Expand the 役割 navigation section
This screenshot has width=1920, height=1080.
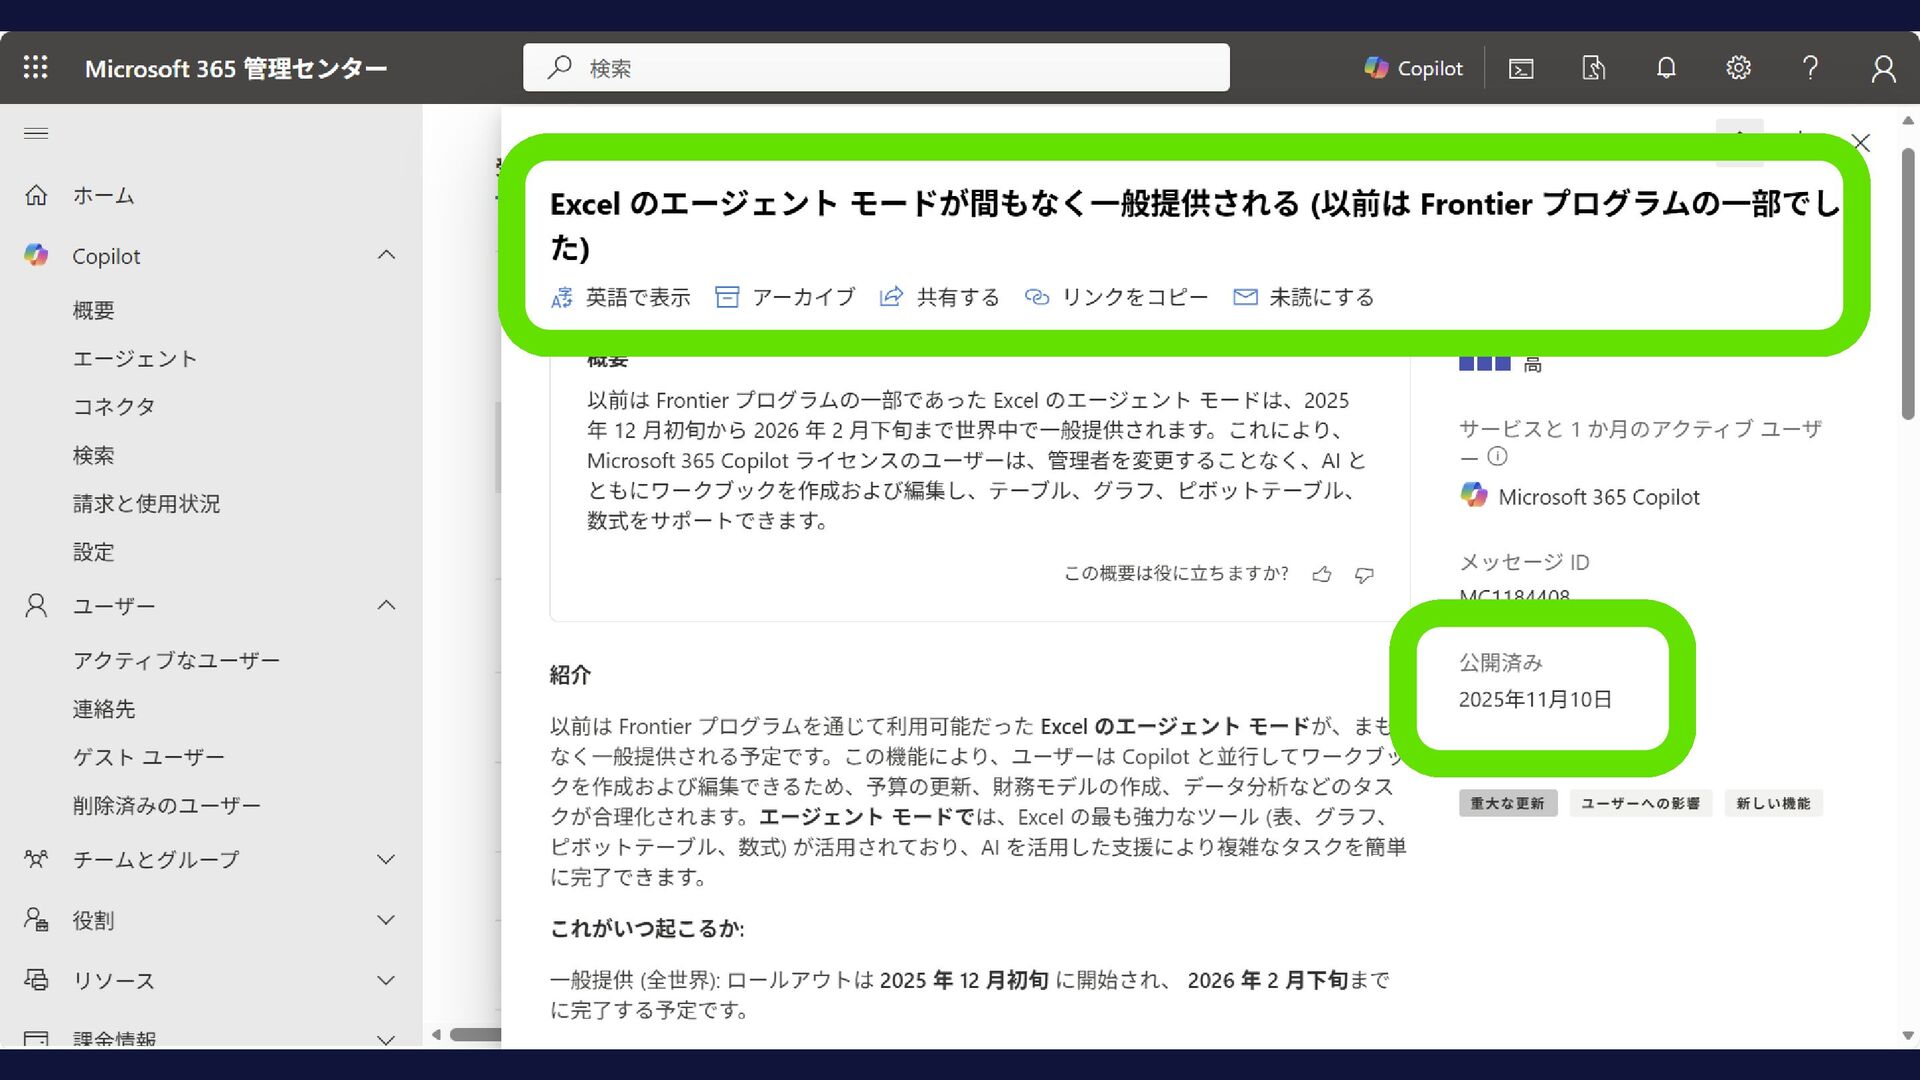[x=386, y=920]
